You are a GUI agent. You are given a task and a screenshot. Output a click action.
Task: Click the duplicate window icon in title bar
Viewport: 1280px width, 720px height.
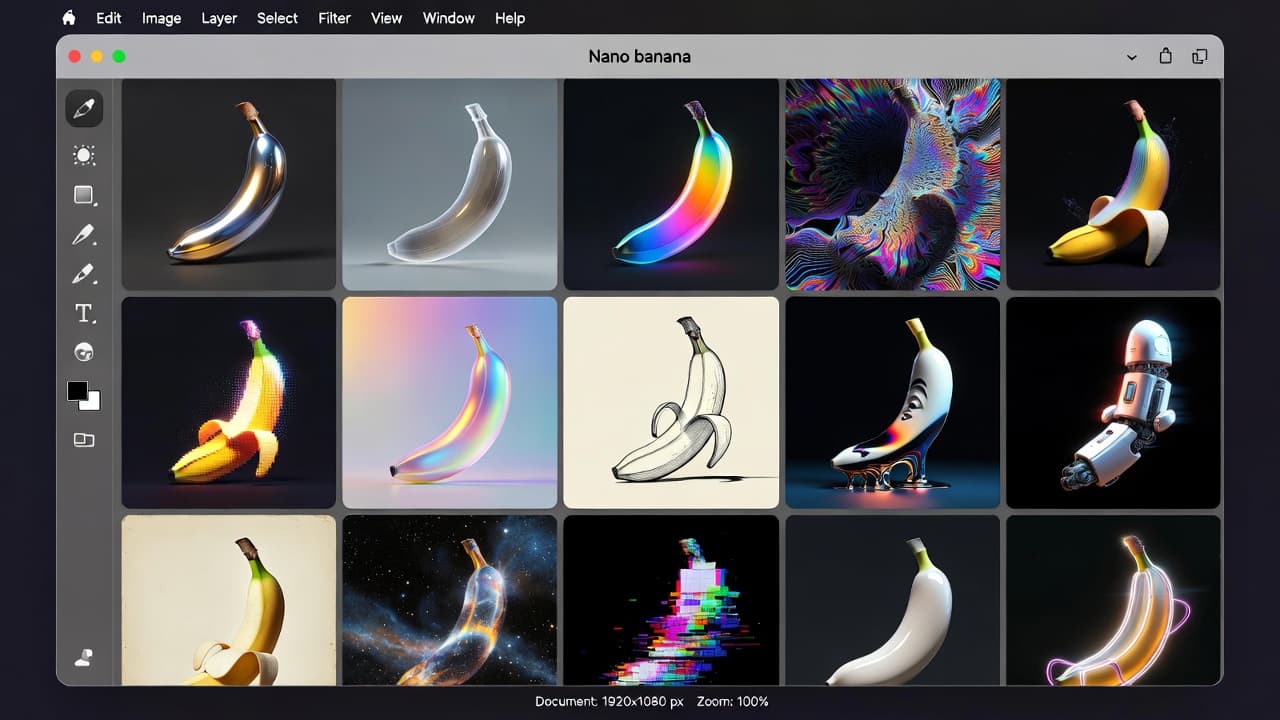1199,57
